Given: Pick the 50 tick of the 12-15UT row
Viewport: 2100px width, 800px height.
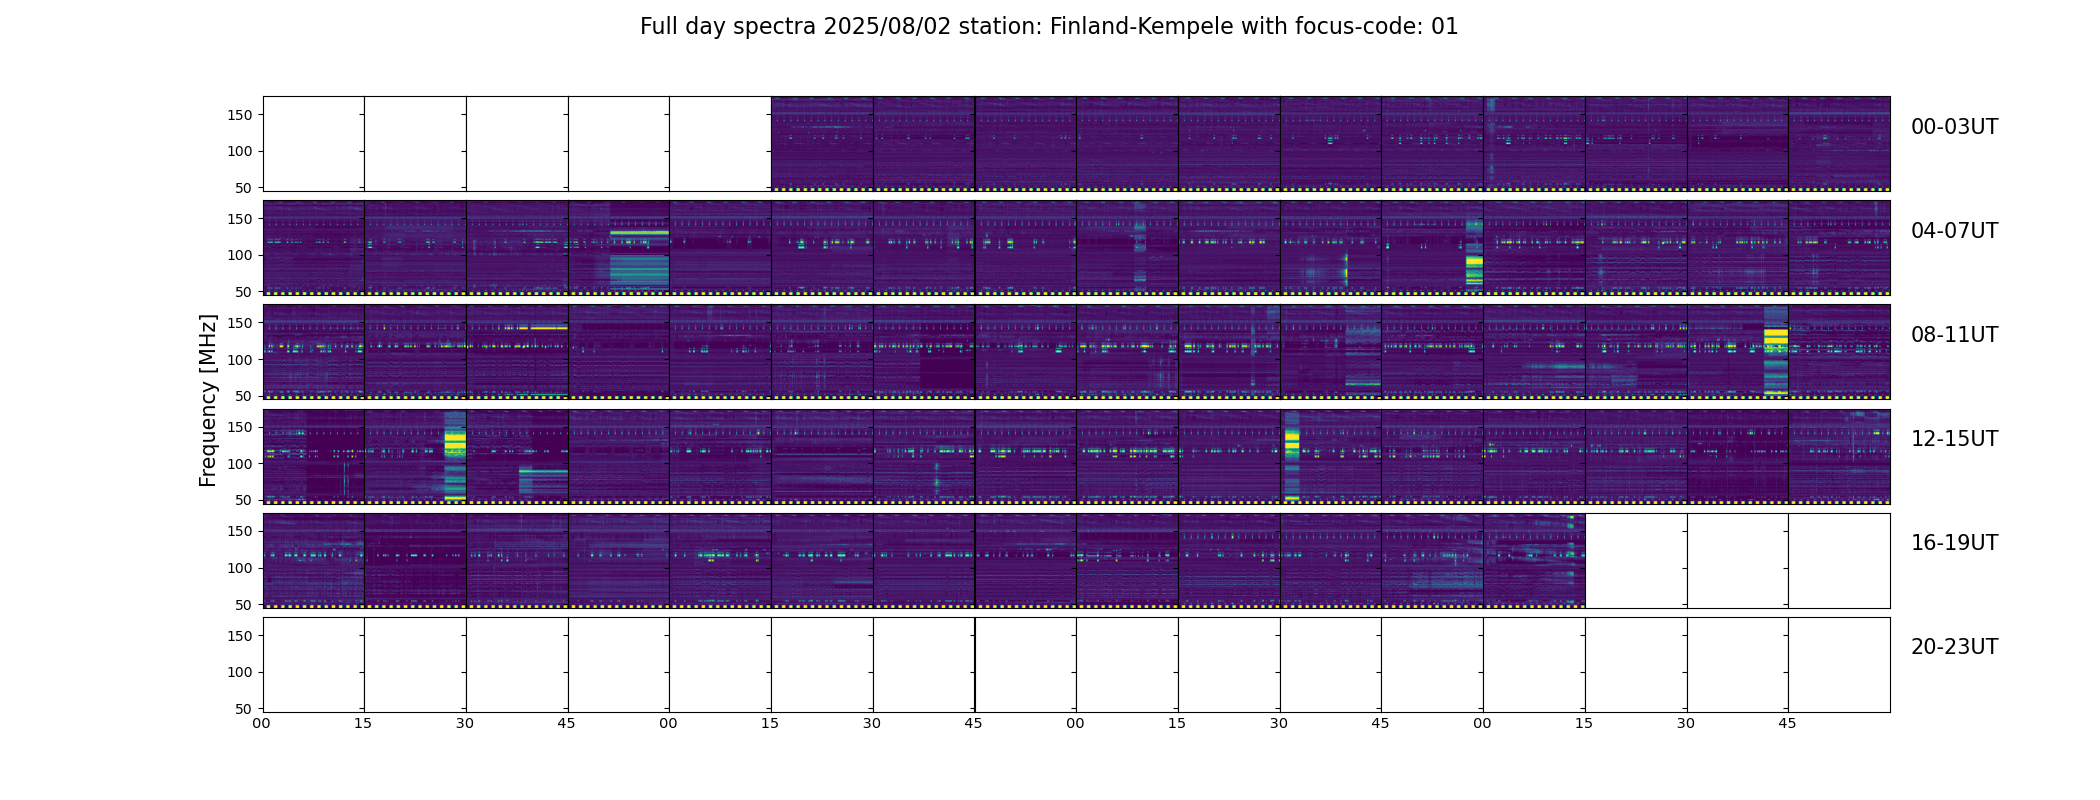Looking at the screenshot, I should coord(244,500).
